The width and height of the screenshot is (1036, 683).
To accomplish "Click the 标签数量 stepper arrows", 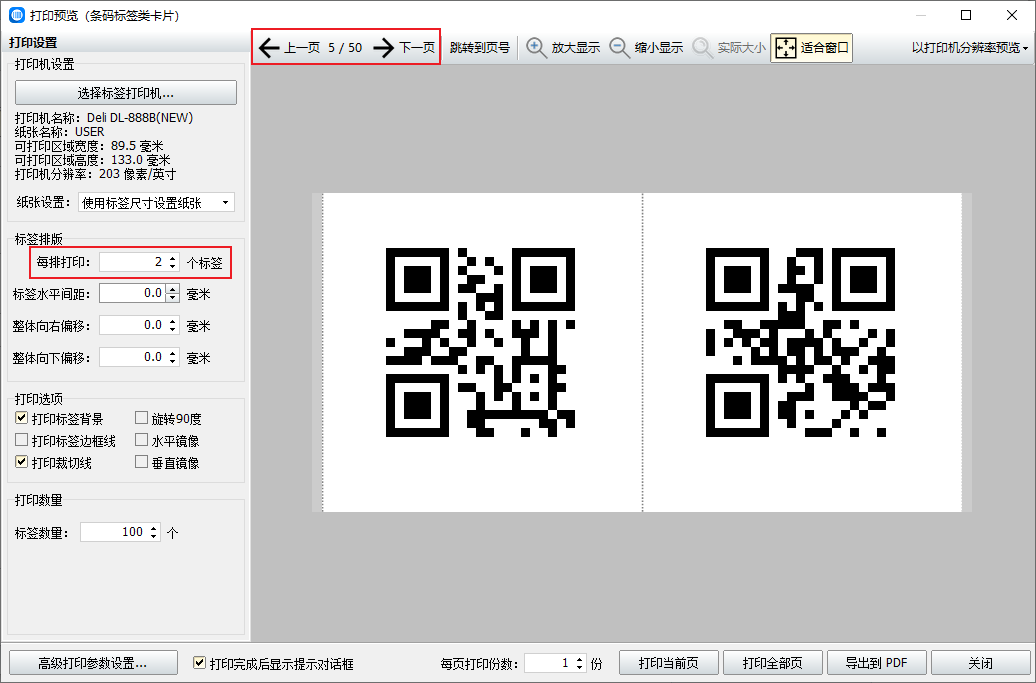I will click(x=154, y=532).
